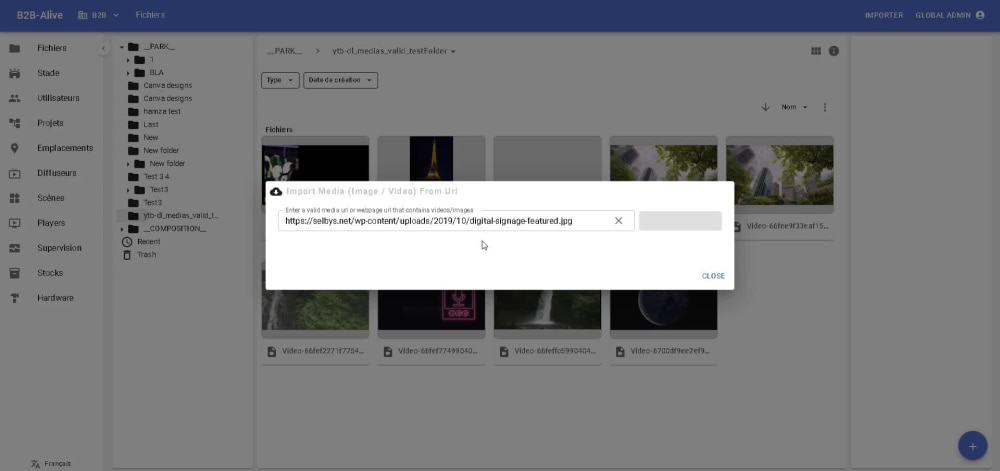Open Trash in the file tree
1000x471 pixels.
coord(146,254)
